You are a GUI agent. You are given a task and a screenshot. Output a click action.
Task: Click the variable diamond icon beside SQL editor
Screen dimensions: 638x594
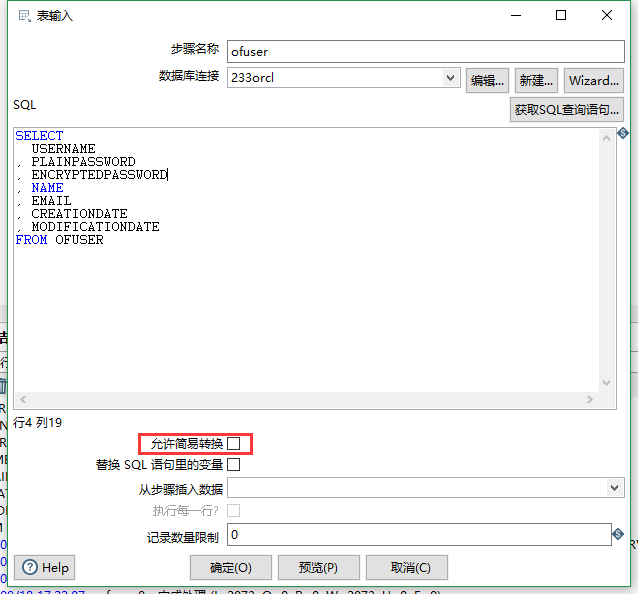tap(623, 133)
